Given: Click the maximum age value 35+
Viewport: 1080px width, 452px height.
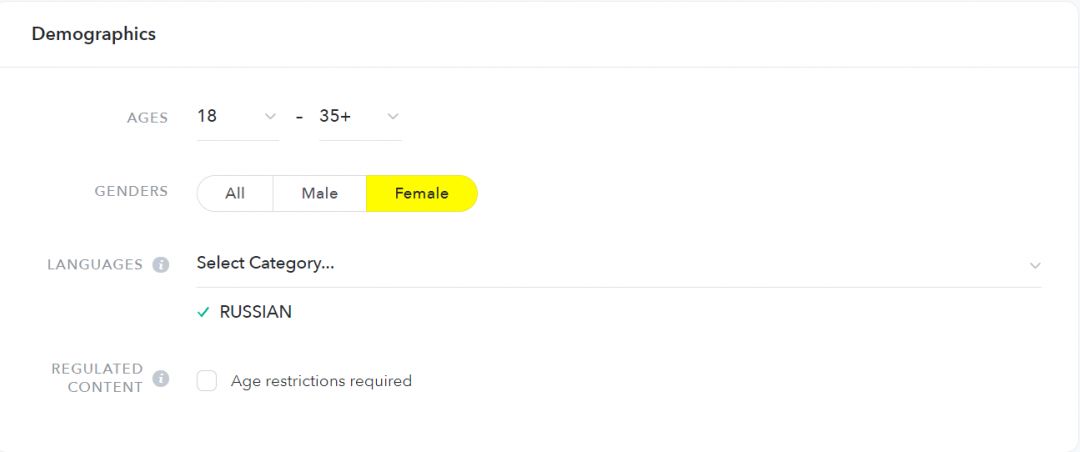Looking at the screenshot, I should 335,116.
